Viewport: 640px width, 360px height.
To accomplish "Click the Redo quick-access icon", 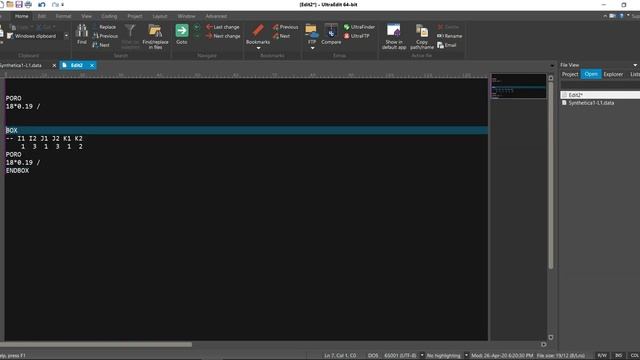I will coord(56,5).
